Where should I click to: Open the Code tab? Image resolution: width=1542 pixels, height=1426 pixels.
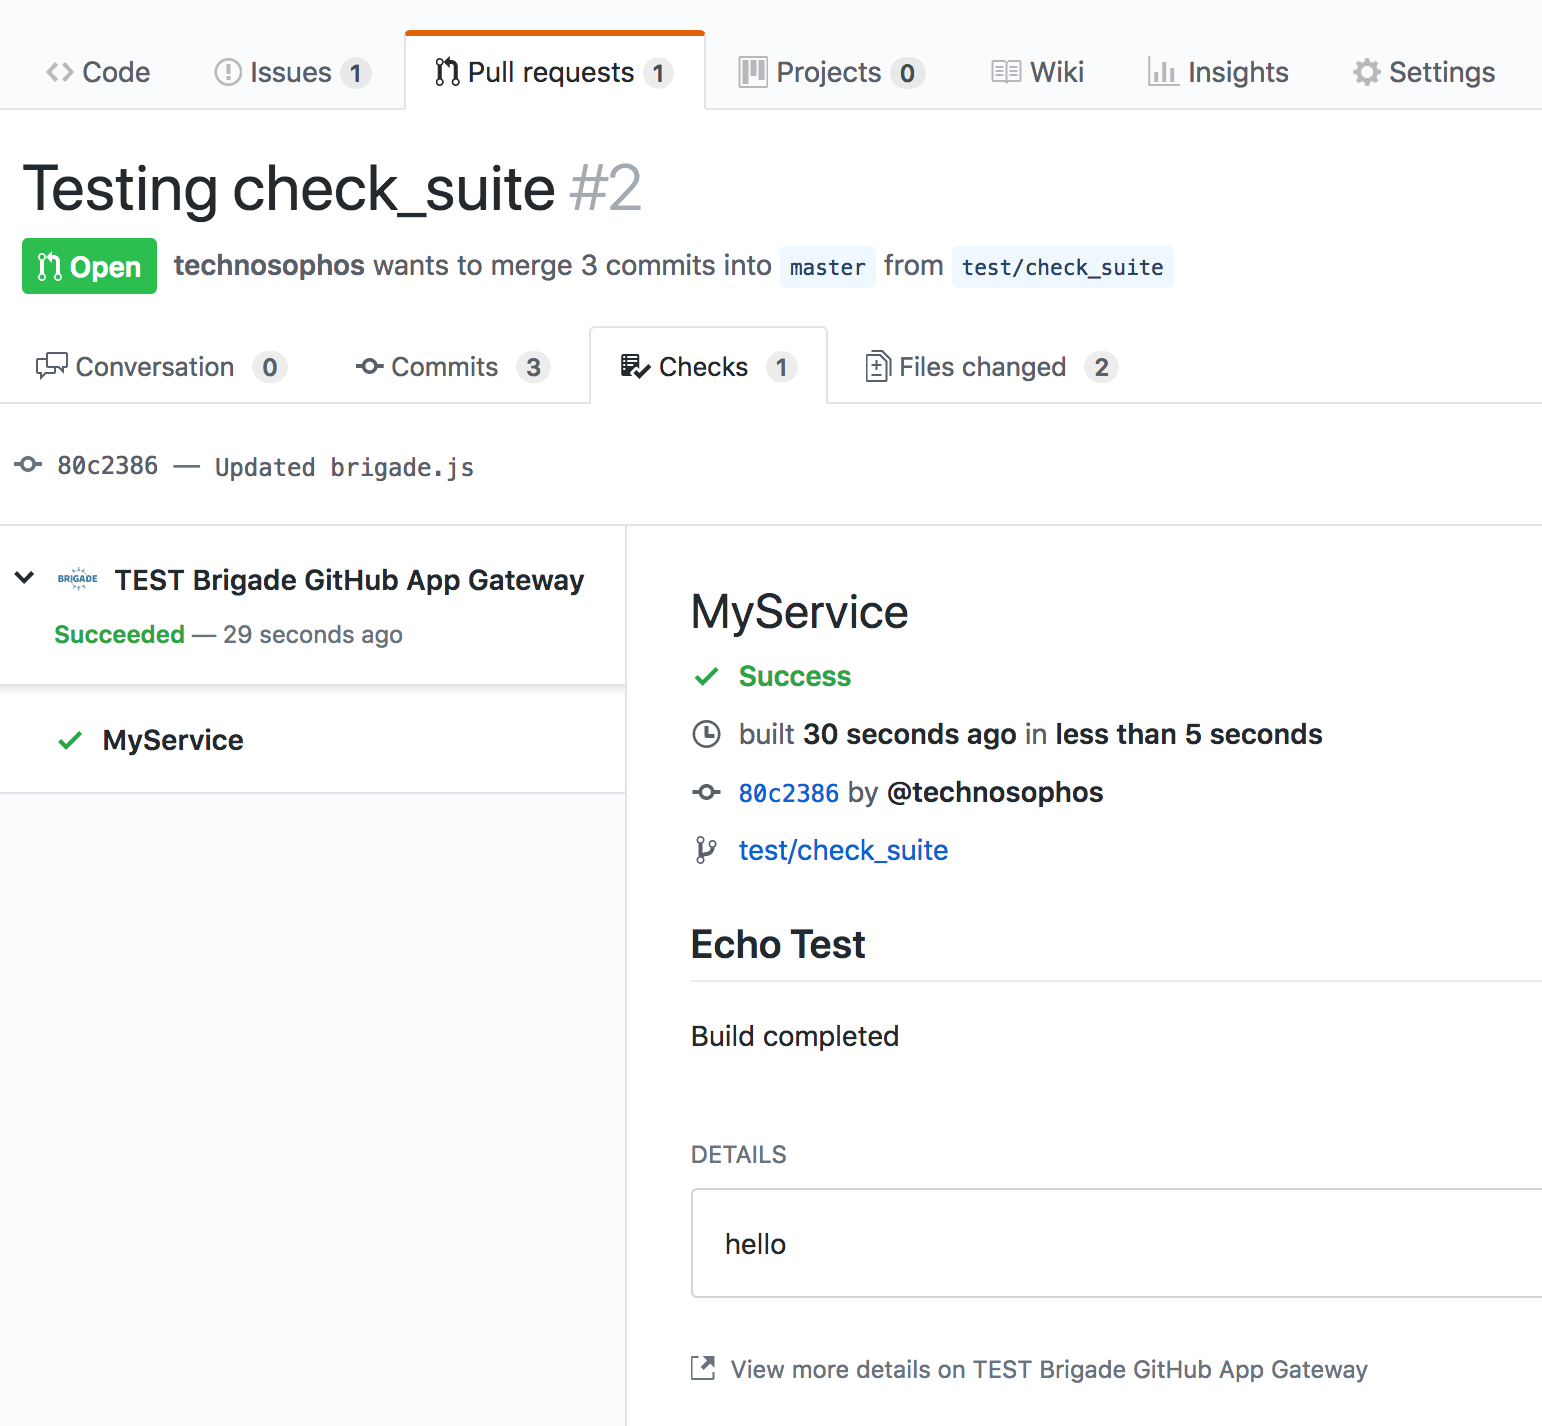(x=98, y=72)
